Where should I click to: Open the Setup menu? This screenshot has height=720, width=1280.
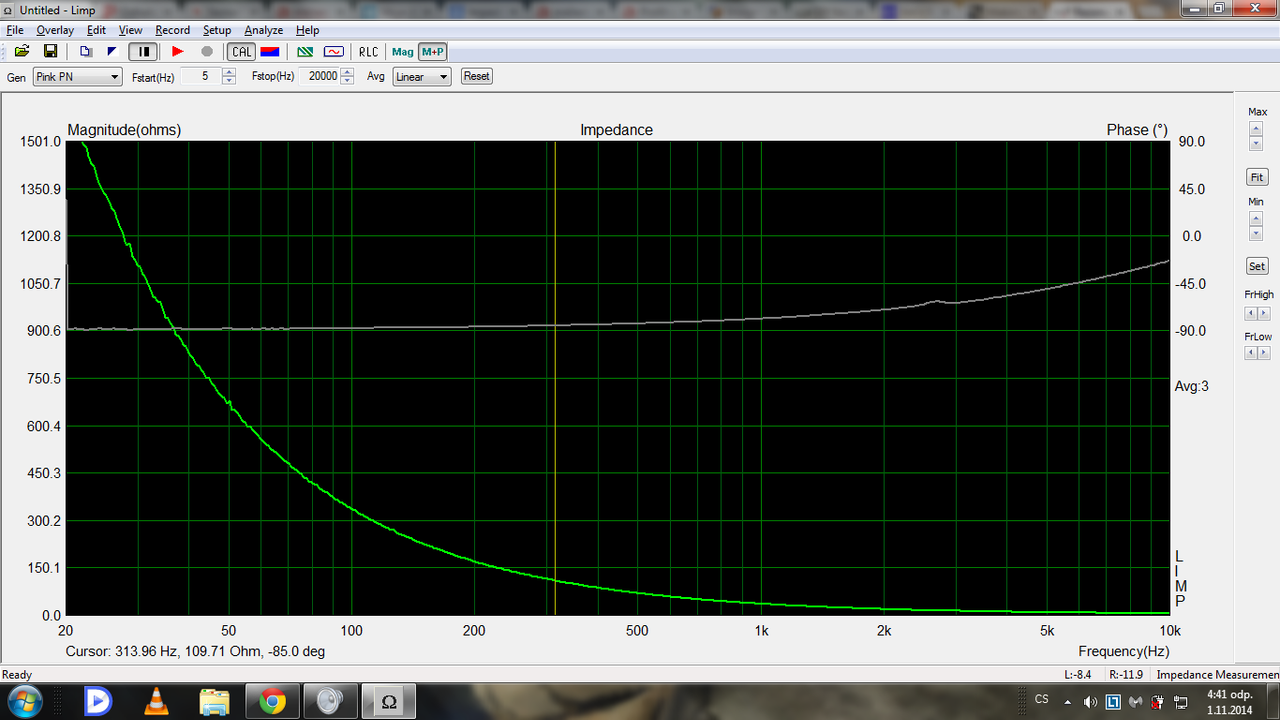[x=217, y=30]
